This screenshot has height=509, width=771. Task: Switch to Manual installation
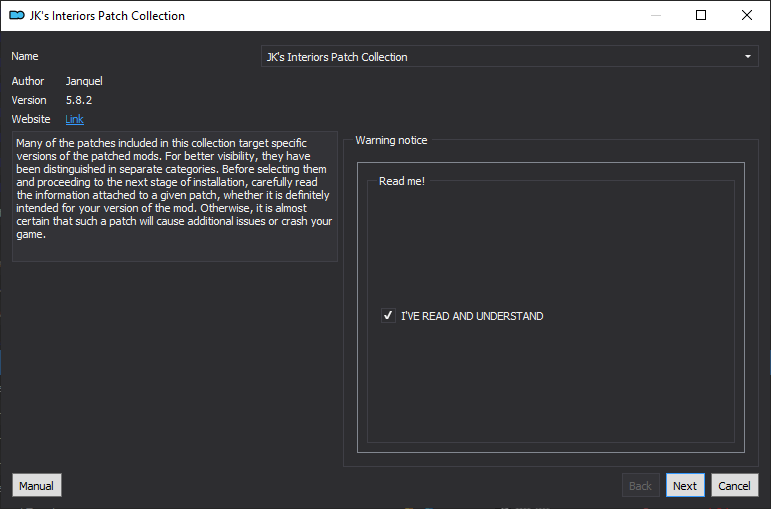[37, 485]
